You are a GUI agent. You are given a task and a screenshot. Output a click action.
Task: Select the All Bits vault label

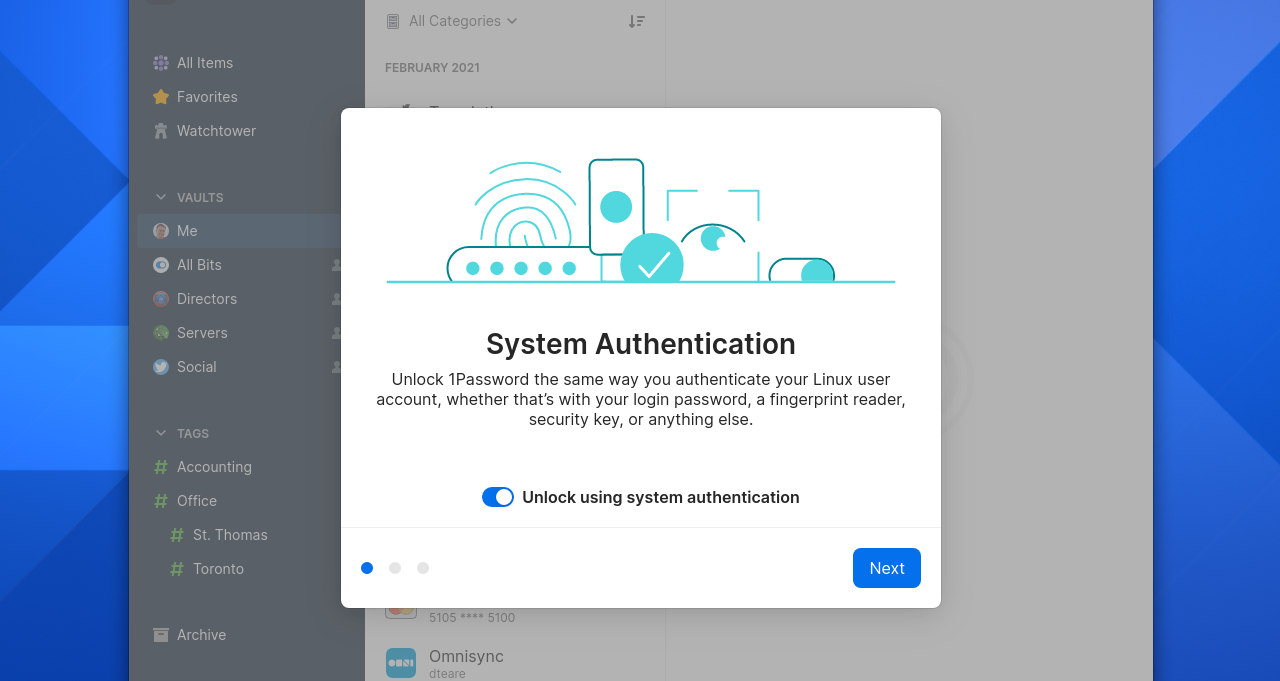(x=199, y=265)
